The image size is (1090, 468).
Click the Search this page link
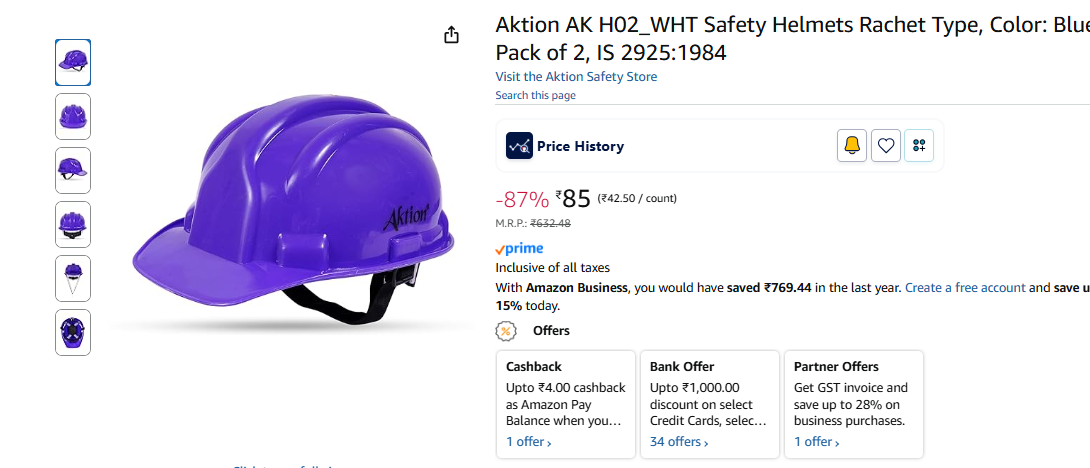click(535, 95)
